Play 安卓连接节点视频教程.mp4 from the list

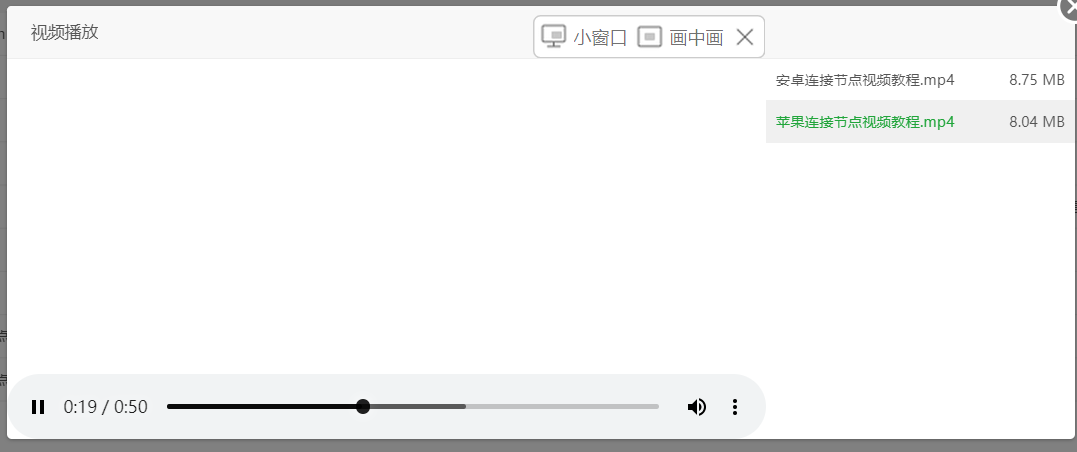coord(865,80)
